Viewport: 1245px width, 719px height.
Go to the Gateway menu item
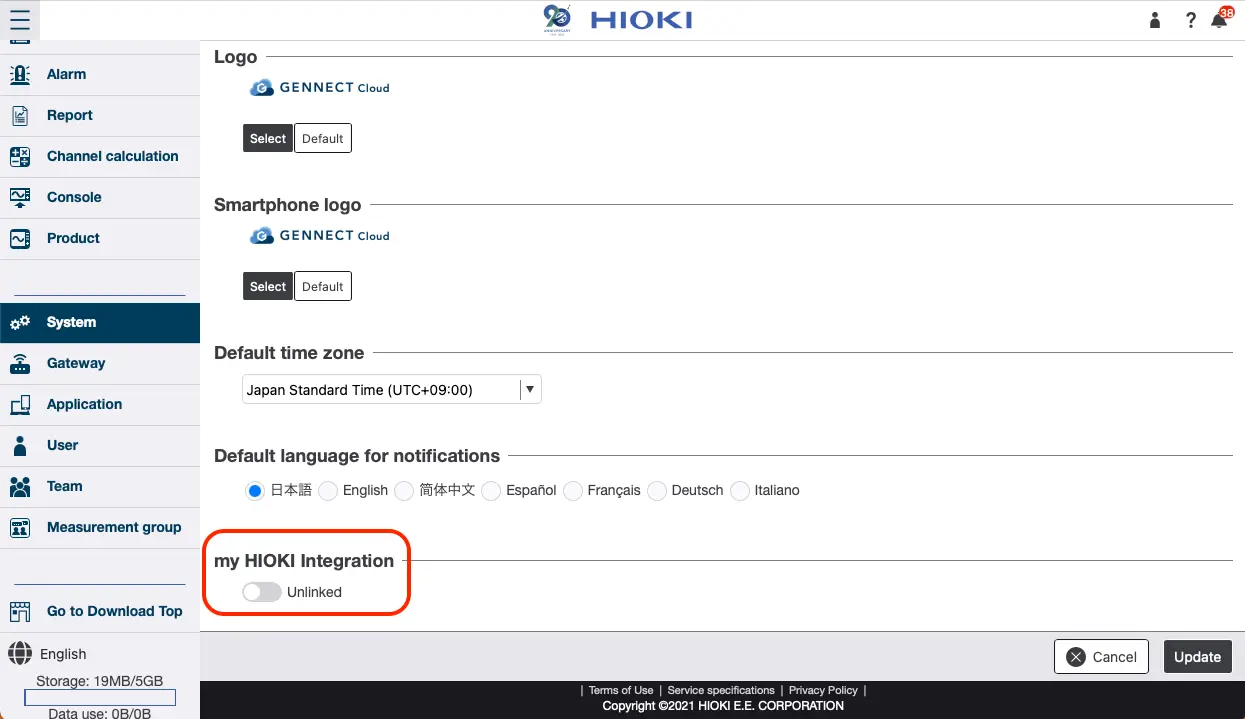tap(100, 363)
